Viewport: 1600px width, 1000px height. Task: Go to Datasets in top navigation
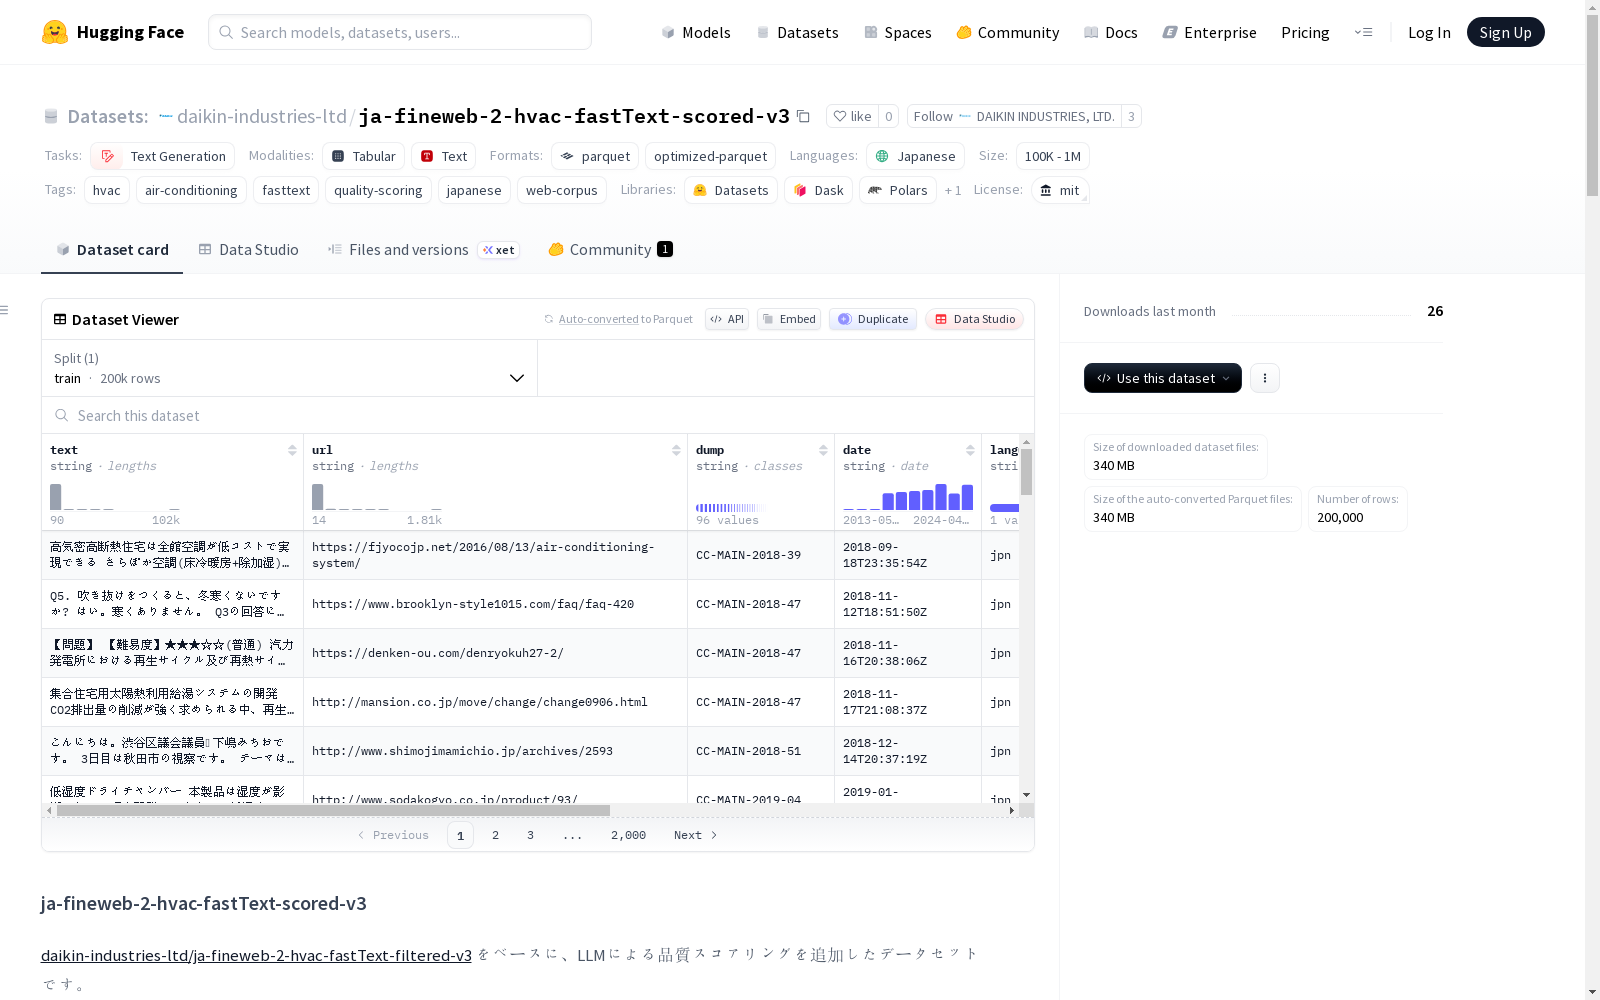coord(797,32)
